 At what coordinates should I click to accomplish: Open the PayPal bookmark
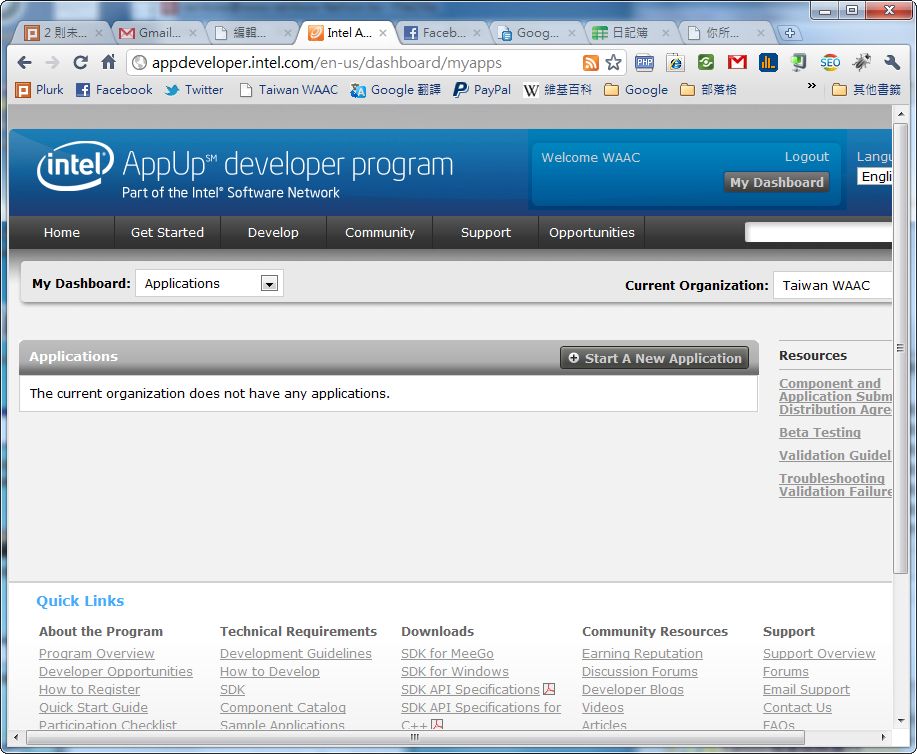click(482, 89)
